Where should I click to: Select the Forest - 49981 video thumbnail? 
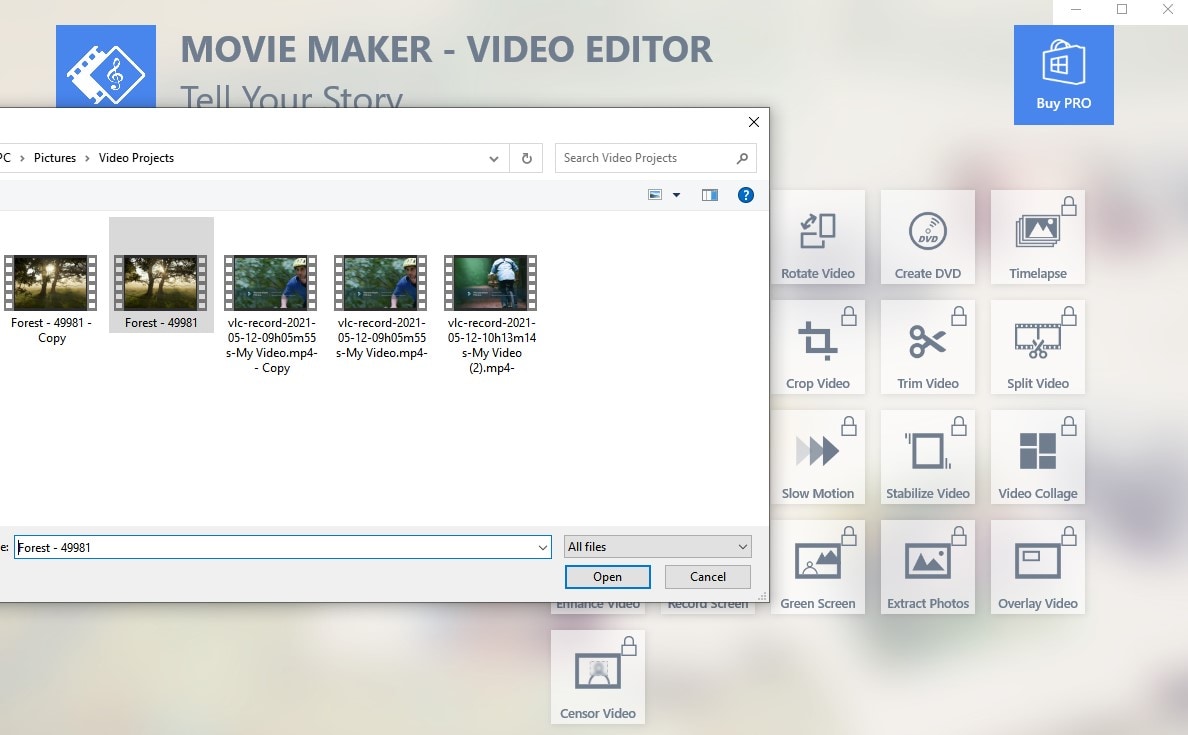click(x=161, y=283)
